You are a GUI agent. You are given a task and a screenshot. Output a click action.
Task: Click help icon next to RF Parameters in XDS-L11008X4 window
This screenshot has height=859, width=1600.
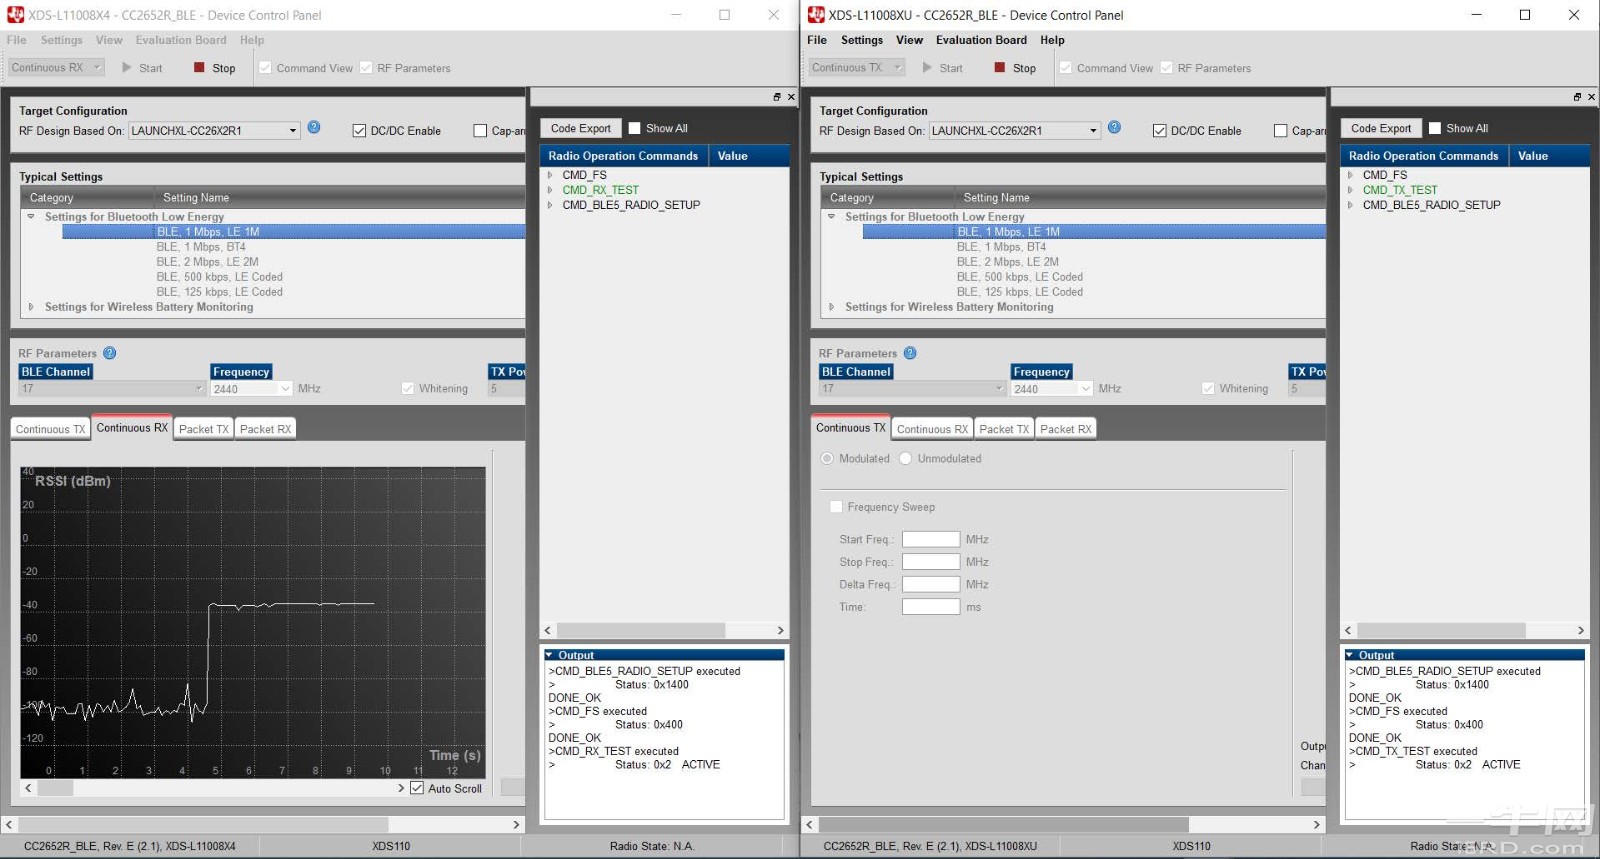click(110, 353)
